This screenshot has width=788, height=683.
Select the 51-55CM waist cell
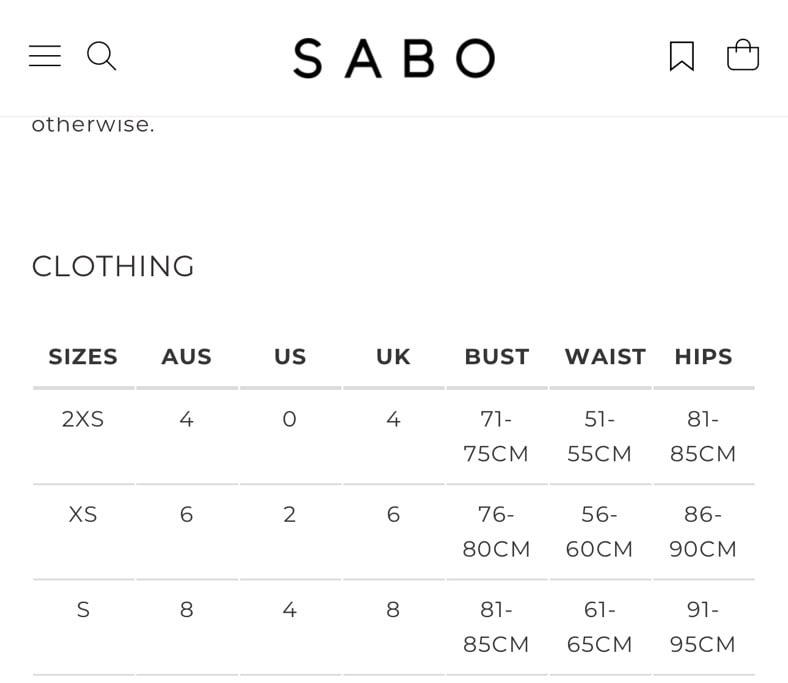pyautogui.click(x=599, y=436)
